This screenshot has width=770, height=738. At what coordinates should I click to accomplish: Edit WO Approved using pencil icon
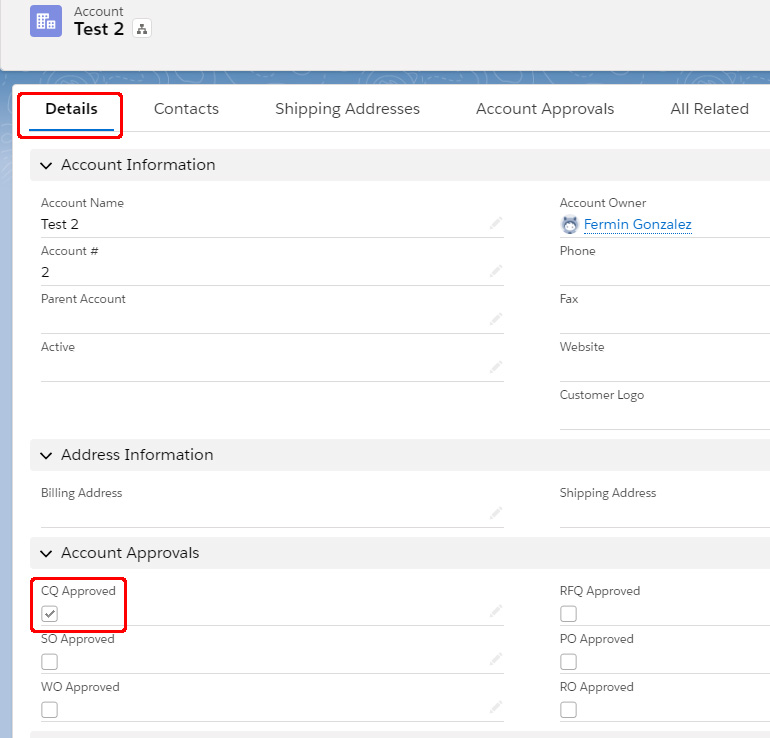point(495,707)
